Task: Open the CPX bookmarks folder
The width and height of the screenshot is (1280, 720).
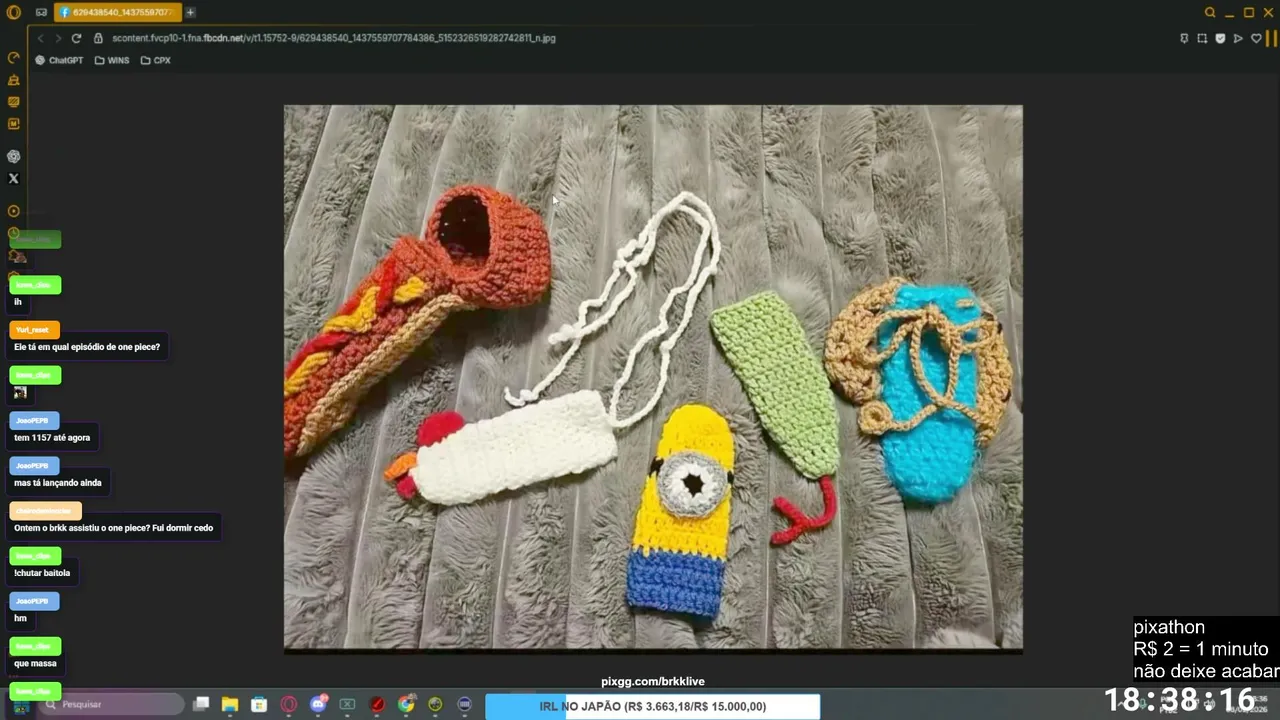Action: click(156, 60)
